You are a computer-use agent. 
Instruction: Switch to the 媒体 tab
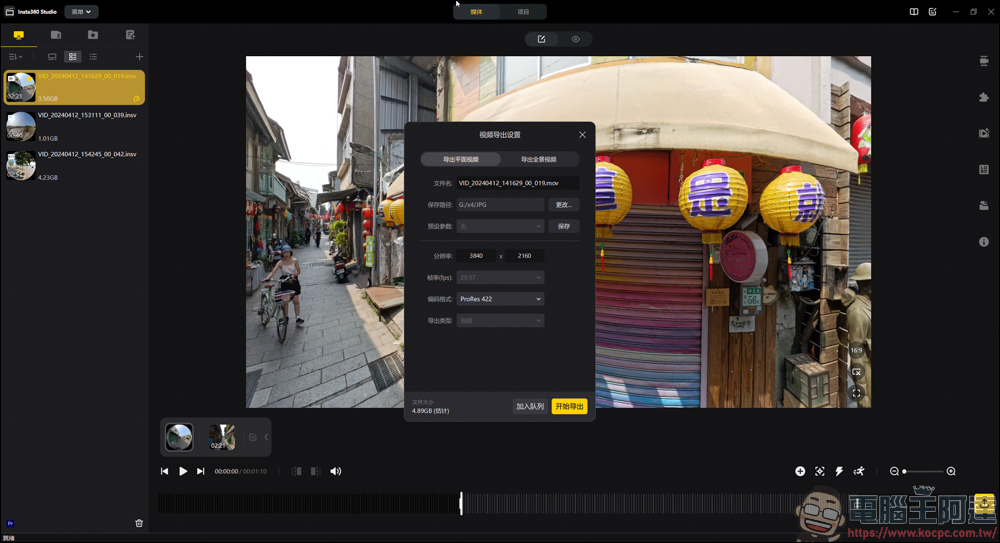(x=476, y=11)
